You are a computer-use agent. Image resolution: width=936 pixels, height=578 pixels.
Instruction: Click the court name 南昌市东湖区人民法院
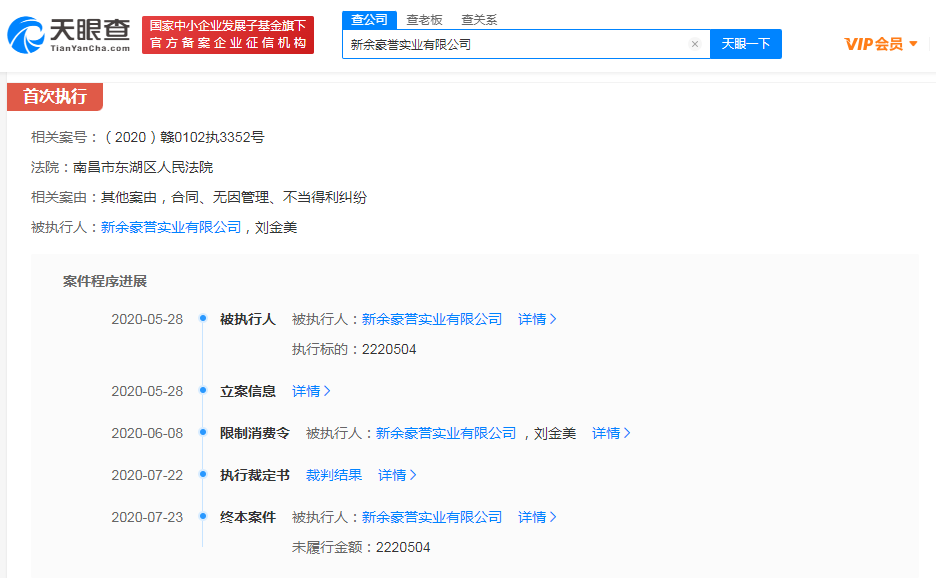pyautogui.click(x=143, y=167)
